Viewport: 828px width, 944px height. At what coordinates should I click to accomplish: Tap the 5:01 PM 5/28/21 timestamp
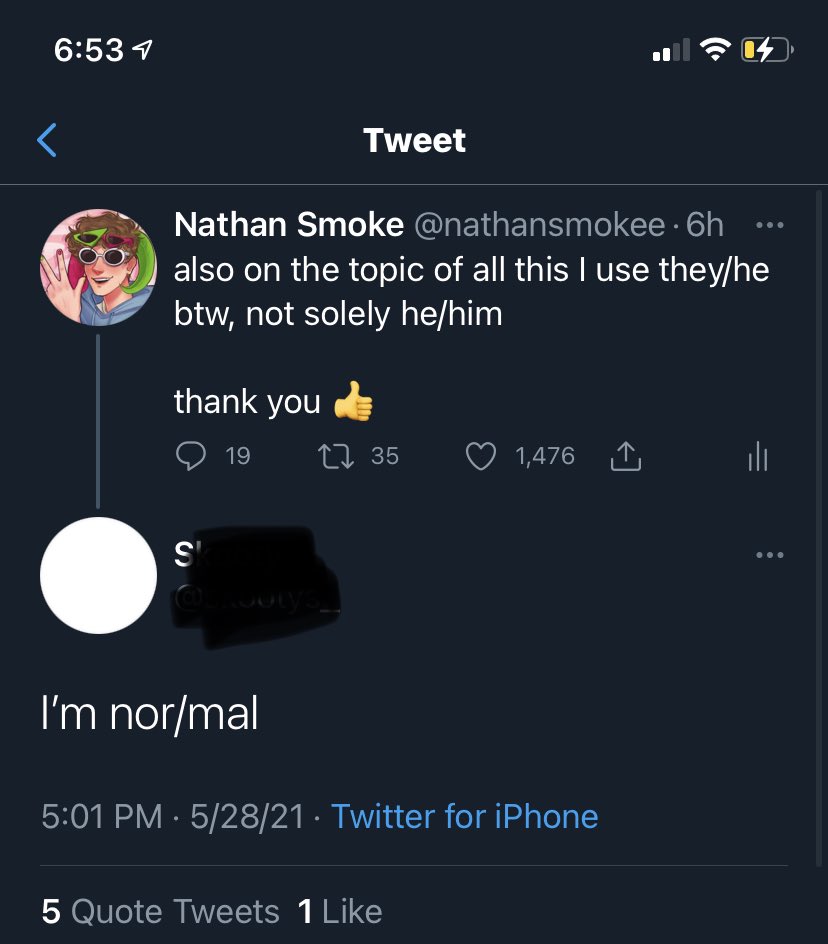point(172,816)
